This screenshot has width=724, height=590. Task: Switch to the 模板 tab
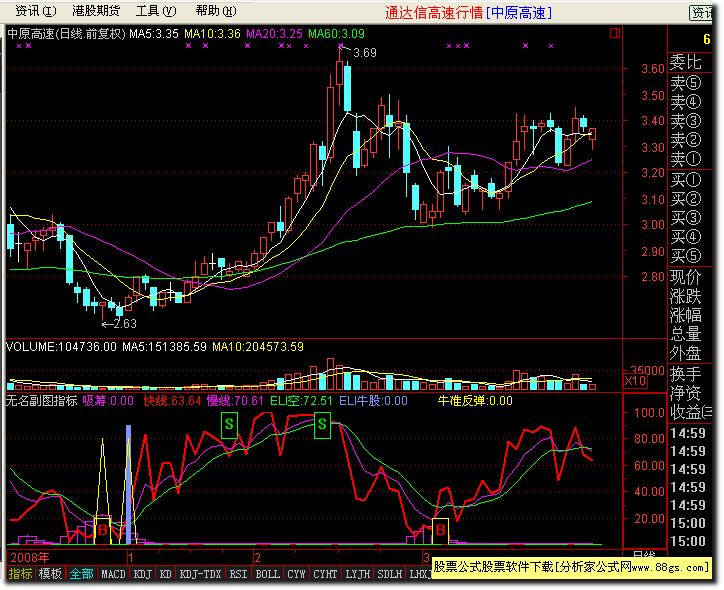coord(50,573)
